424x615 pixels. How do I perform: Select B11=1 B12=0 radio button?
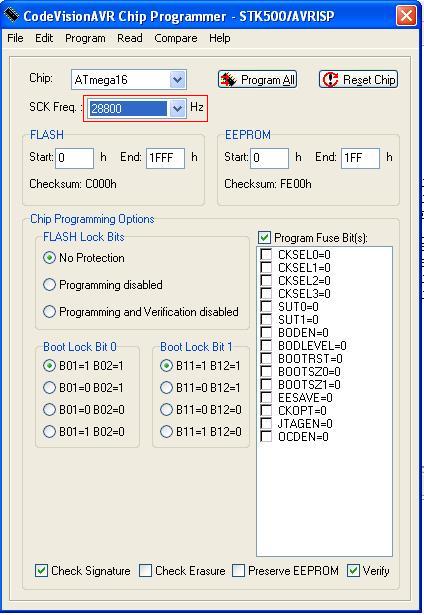coord(166,431)
